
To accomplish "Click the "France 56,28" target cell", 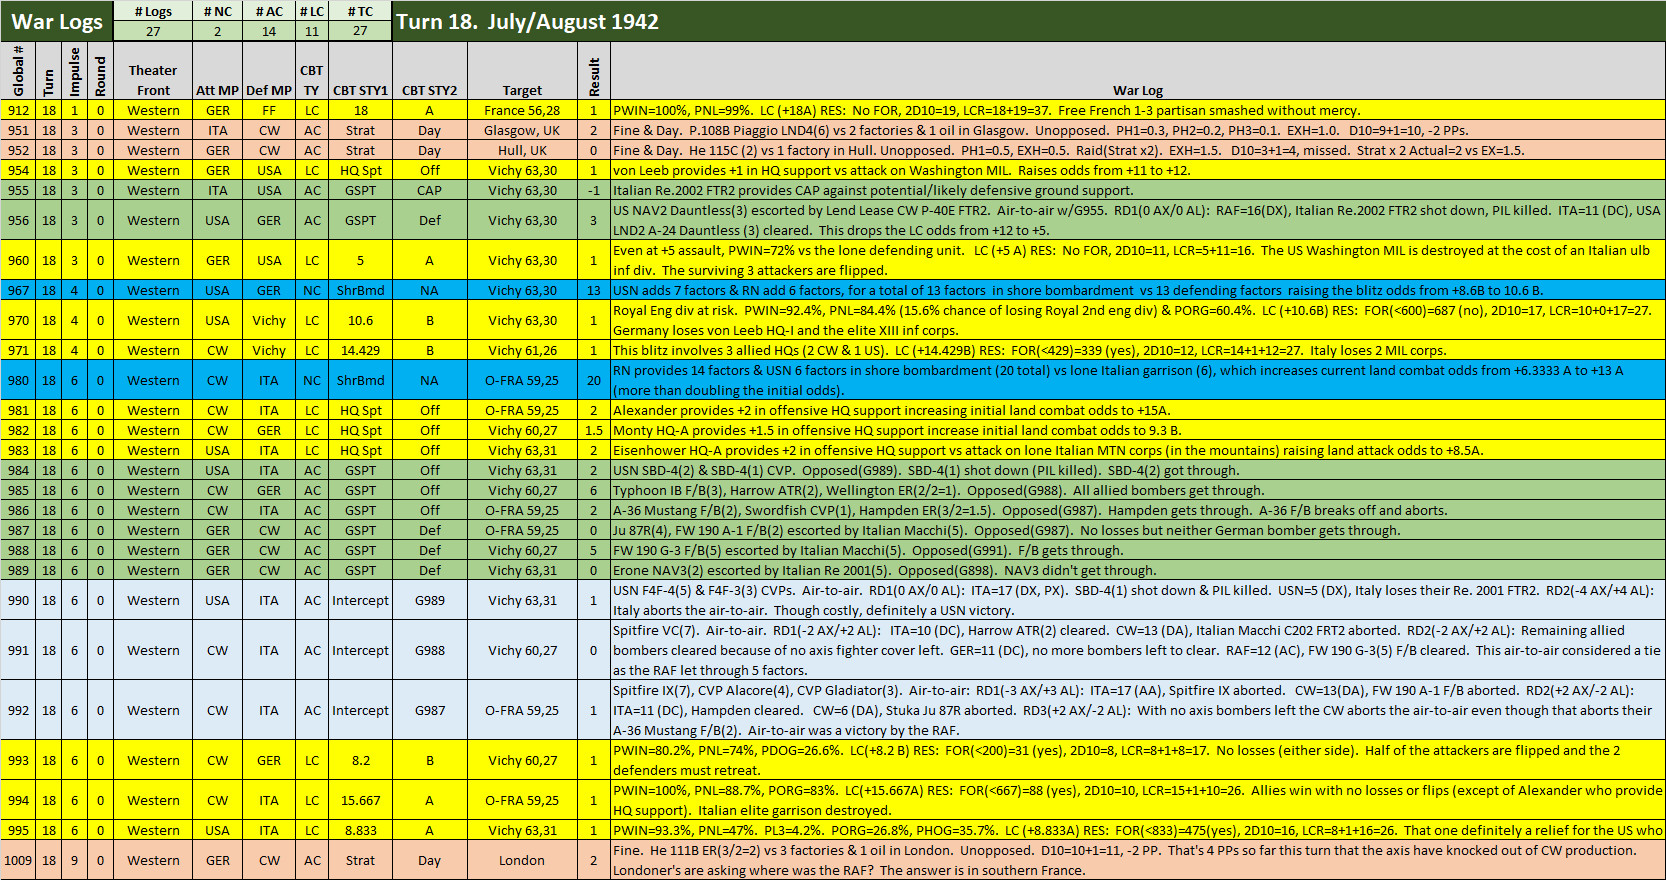I will click(x=522, y=110).
